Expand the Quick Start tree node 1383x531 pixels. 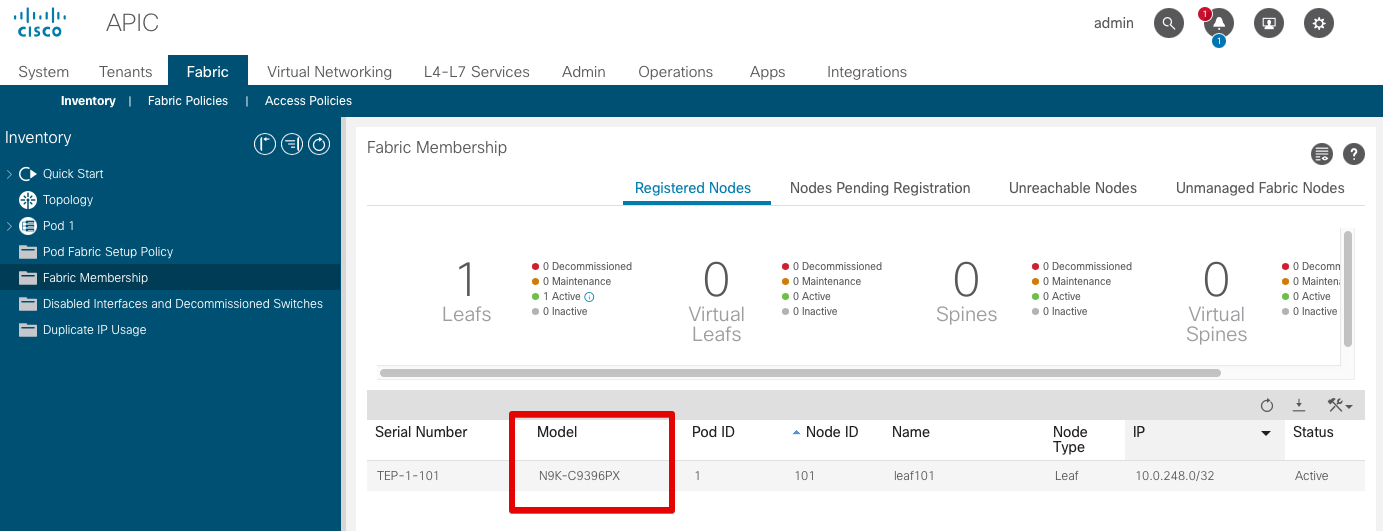pos(9,174)
